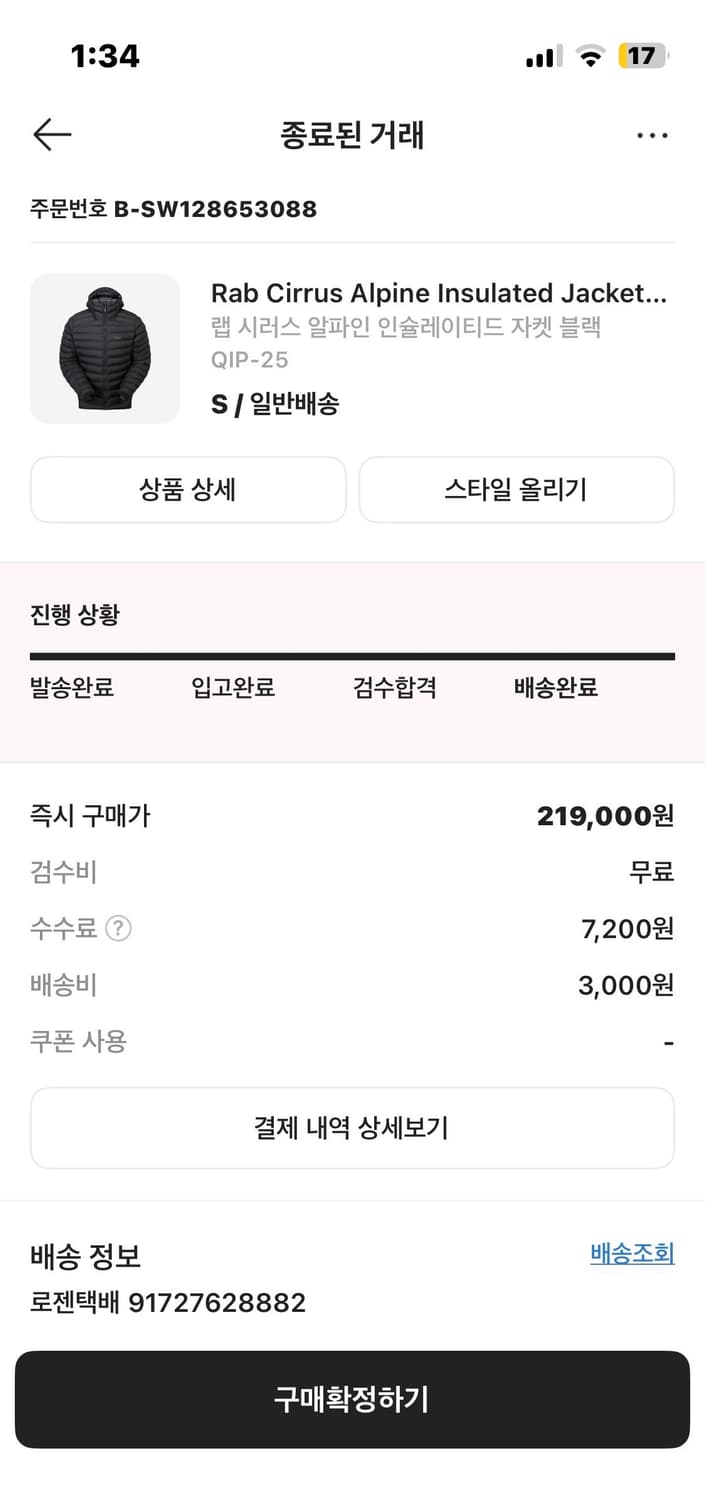Screen dimensions: 705x1500
Task: Tap the clock showing 1:34
Action: [x=106, y=56]
